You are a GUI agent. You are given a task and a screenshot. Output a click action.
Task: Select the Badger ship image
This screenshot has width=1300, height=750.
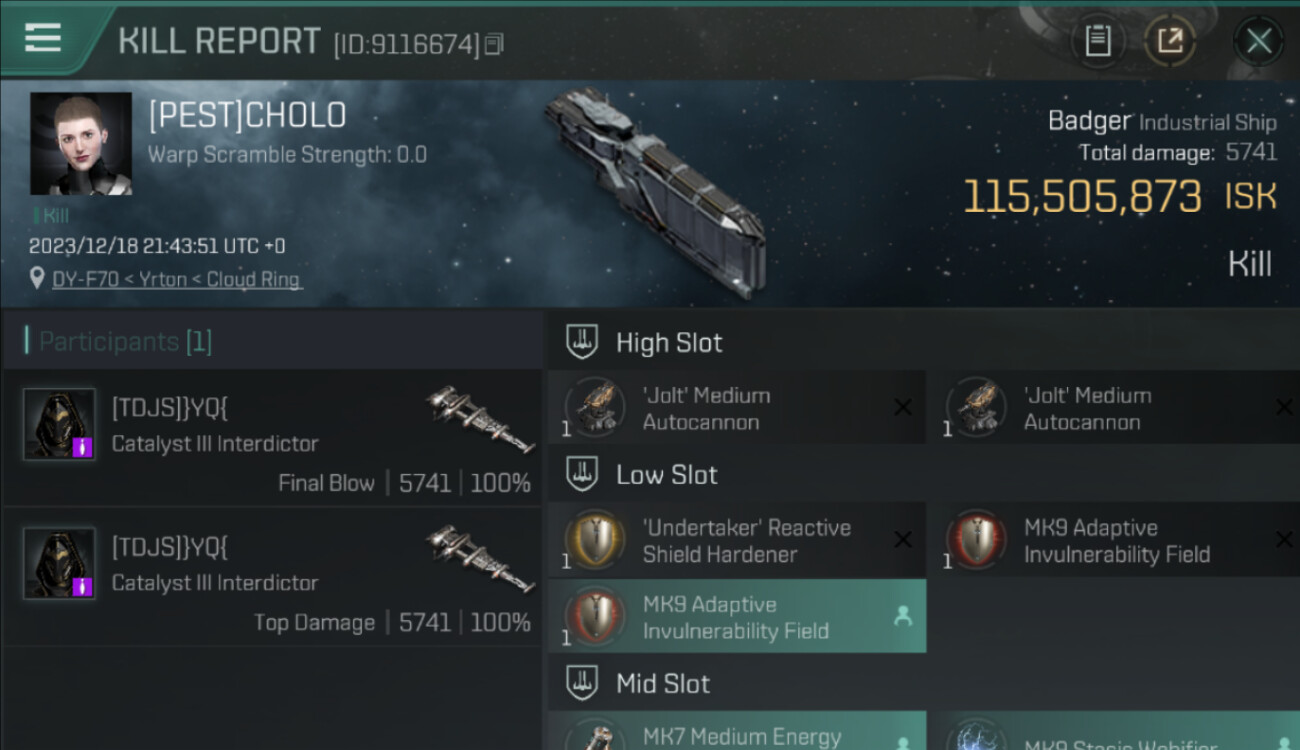655,190
